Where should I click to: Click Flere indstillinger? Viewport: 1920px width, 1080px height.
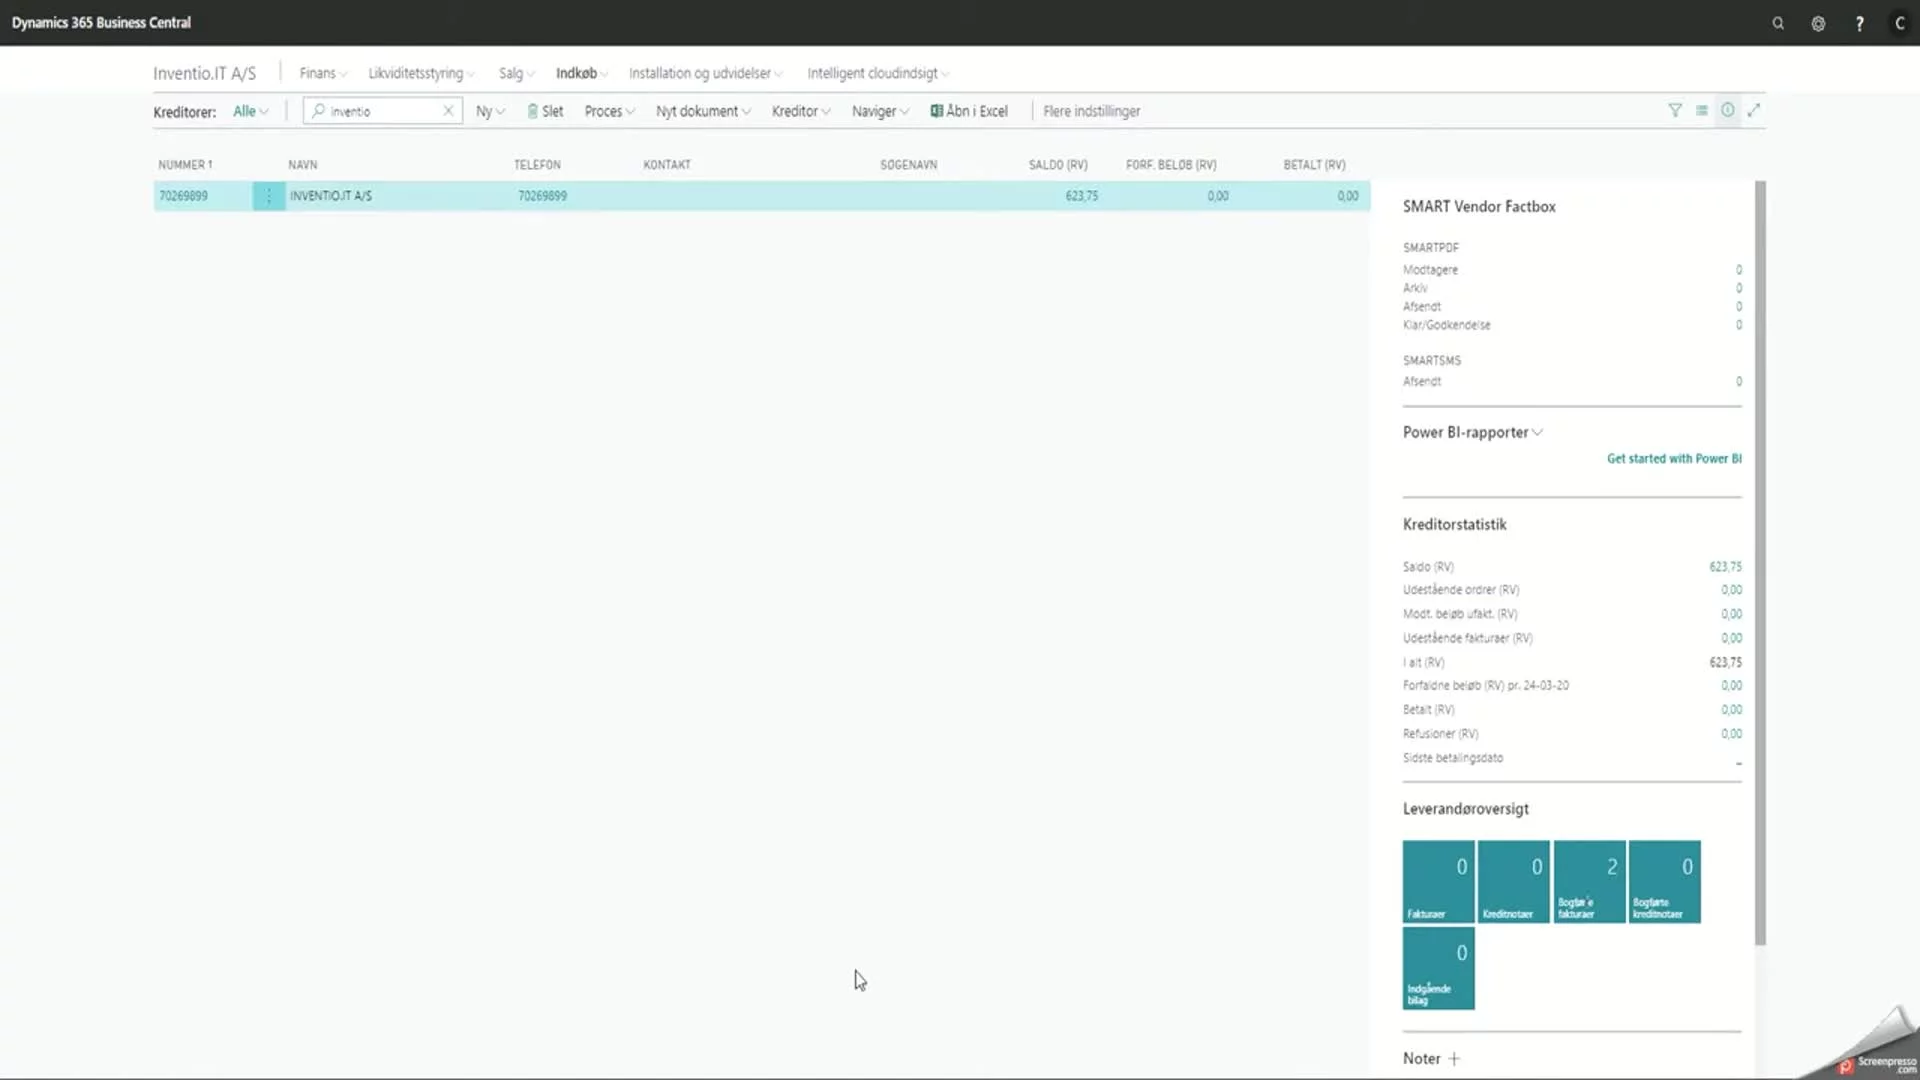click(1091, 111)
